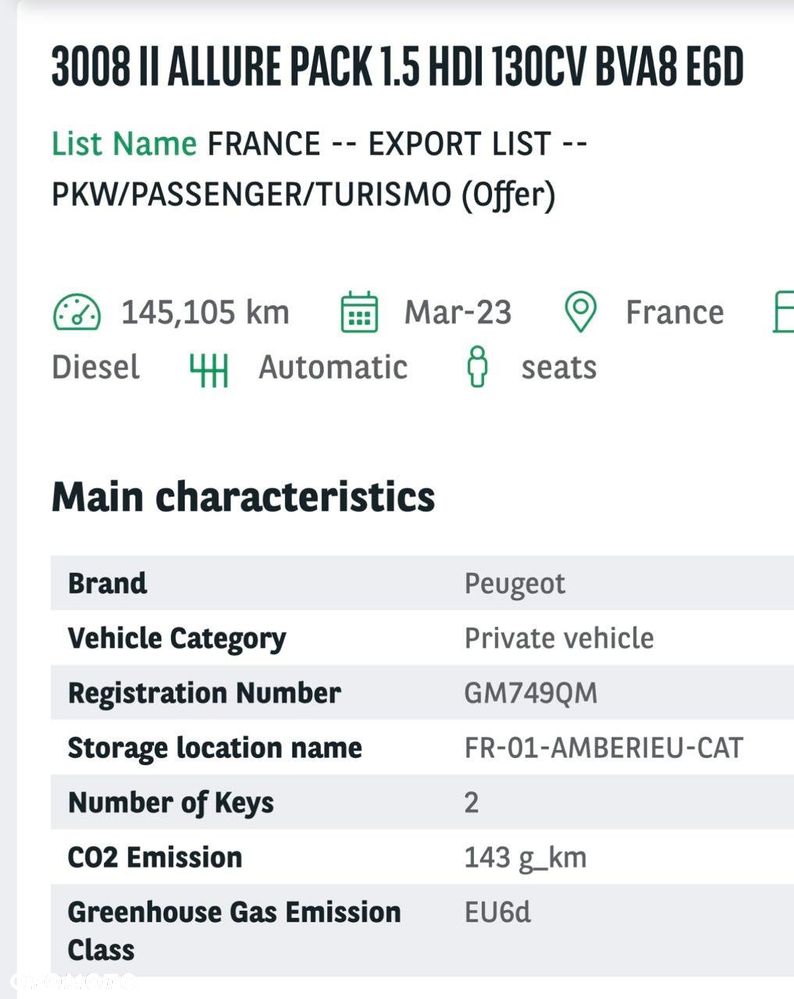This screenshot has height=999, width=794.
Task: Click the CO2 Emission label
Action: [155, 858]
